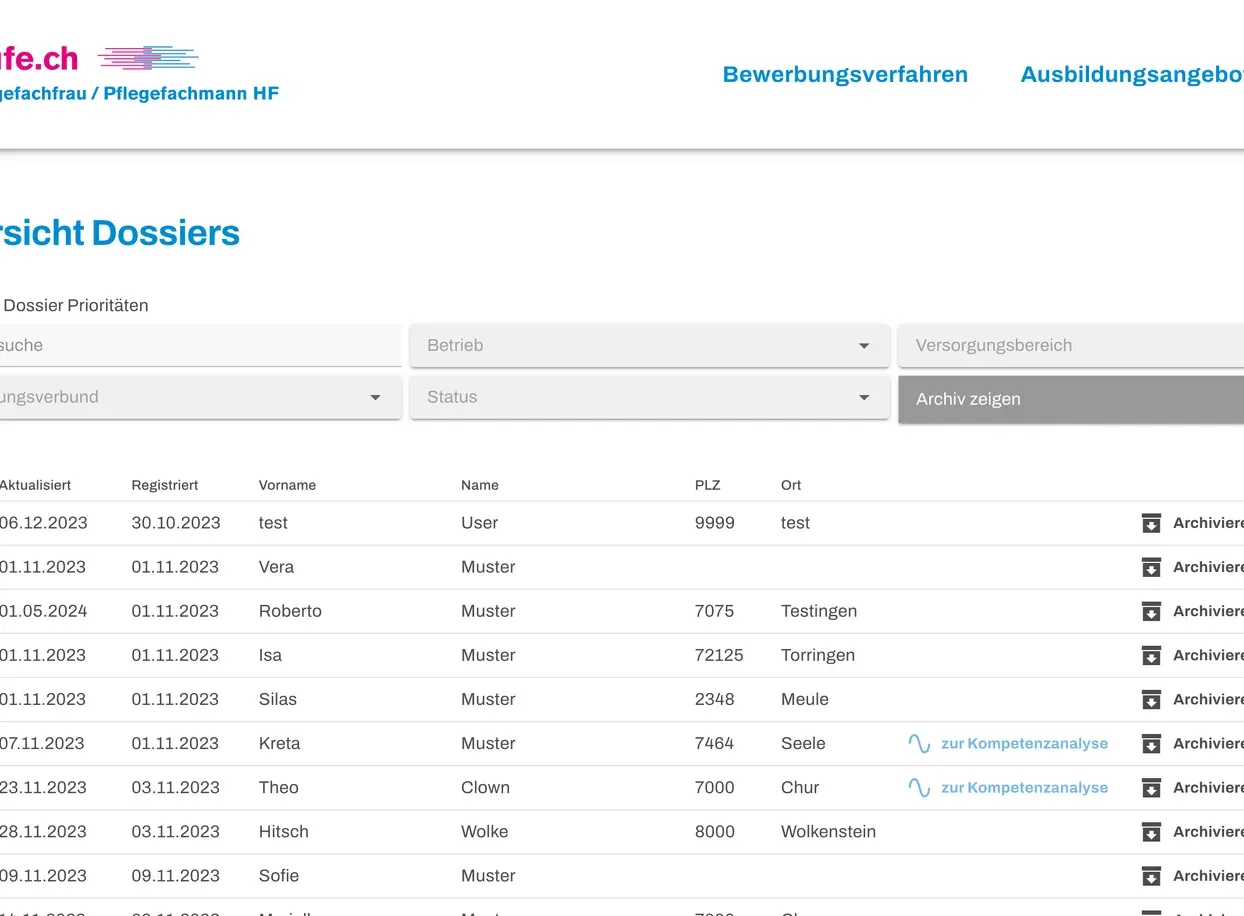
Task: Click archive icon in Roberto Muster row
Action: [1151, 611]
